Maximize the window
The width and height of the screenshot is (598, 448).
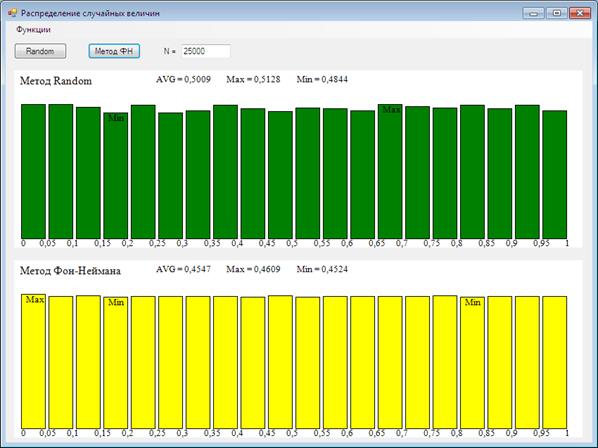click(556, 13)
